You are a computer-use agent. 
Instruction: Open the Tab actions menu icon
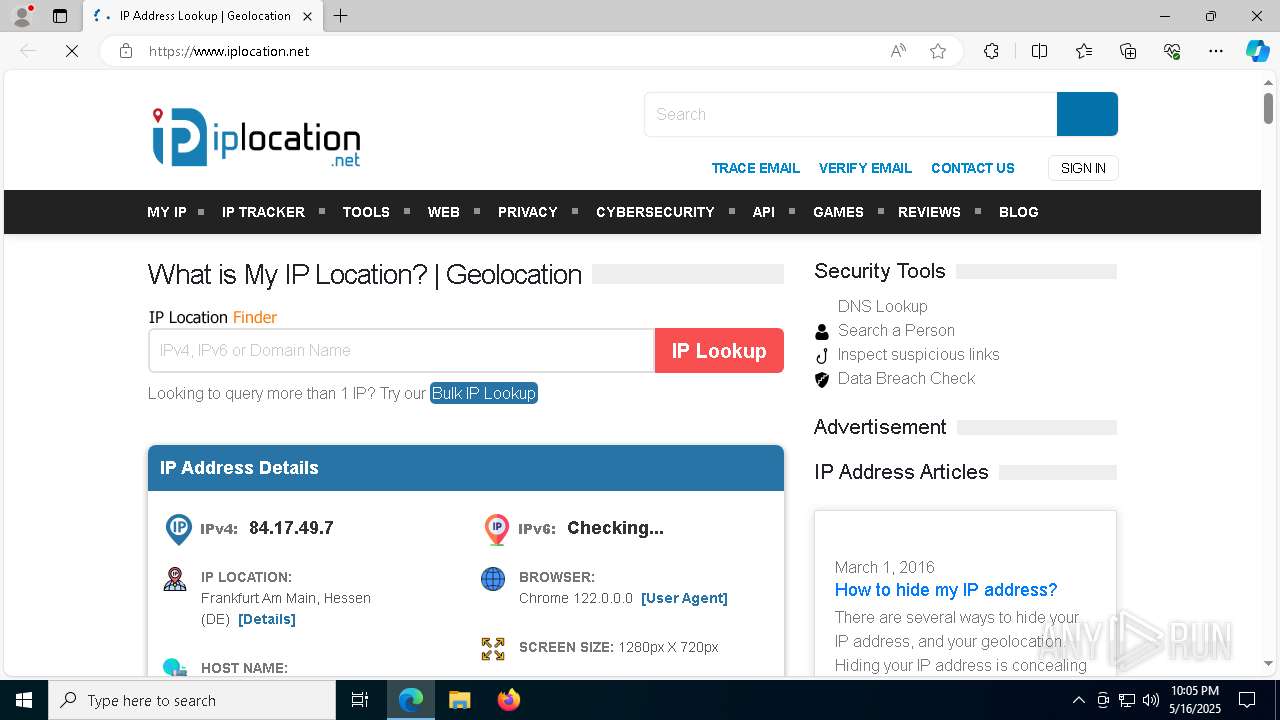pyautogui.click(x=60, y=16)
